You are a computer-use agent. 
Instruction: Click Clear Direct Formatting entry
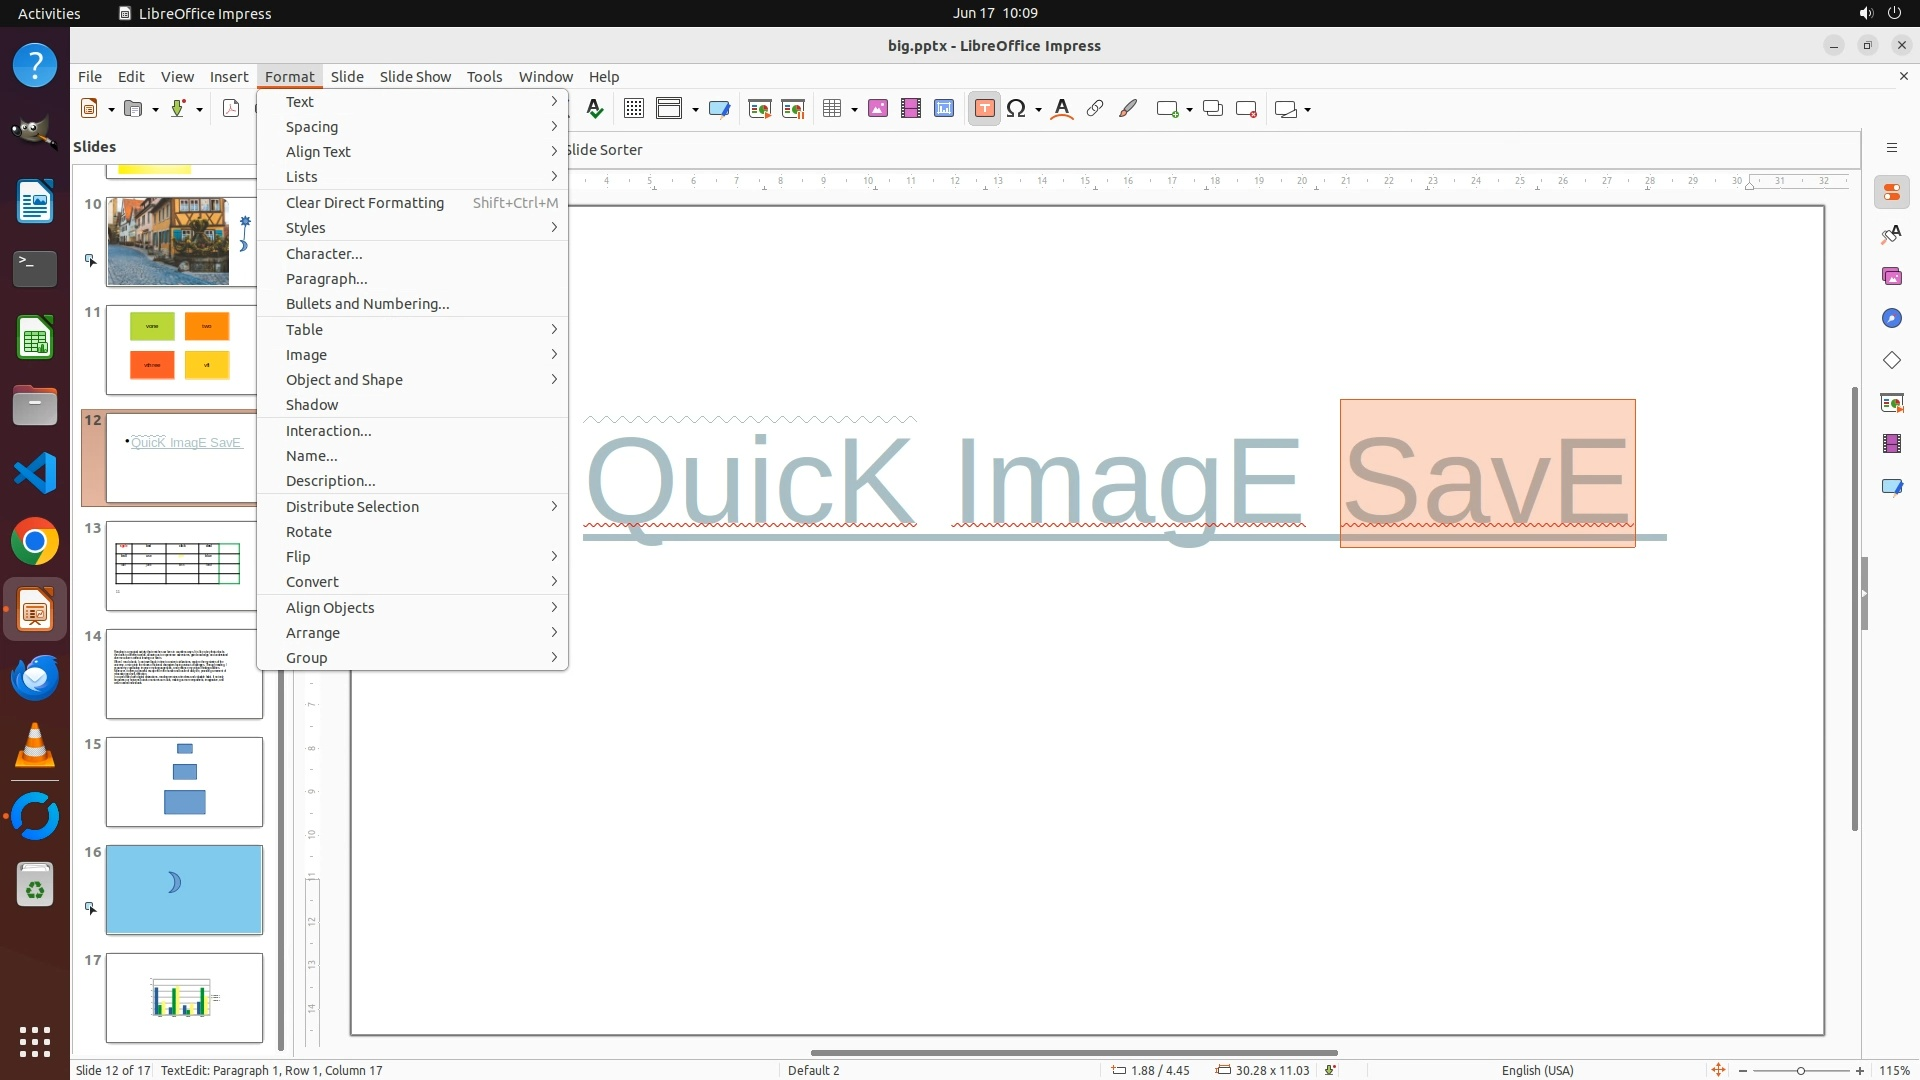tap(364, 203)
